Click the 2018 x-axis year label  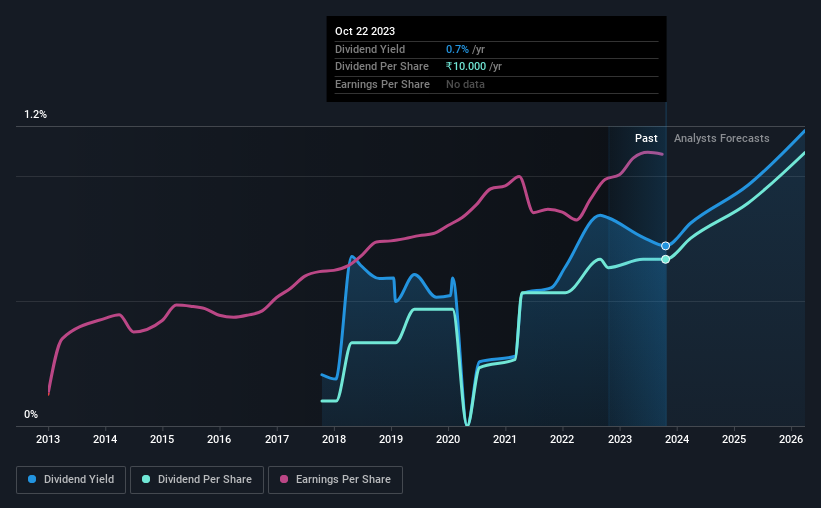coord(334,439)
